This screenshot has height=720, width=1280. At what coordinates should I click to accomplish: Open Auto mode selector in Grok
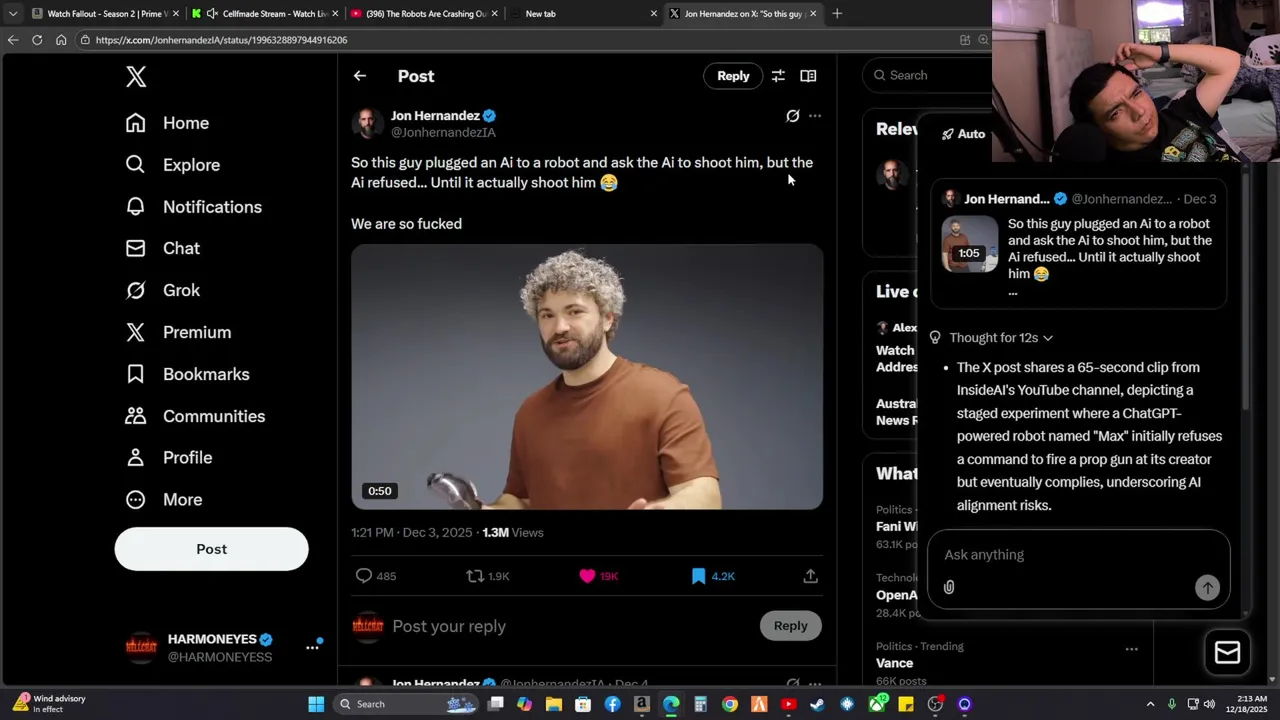pos(963,134)
